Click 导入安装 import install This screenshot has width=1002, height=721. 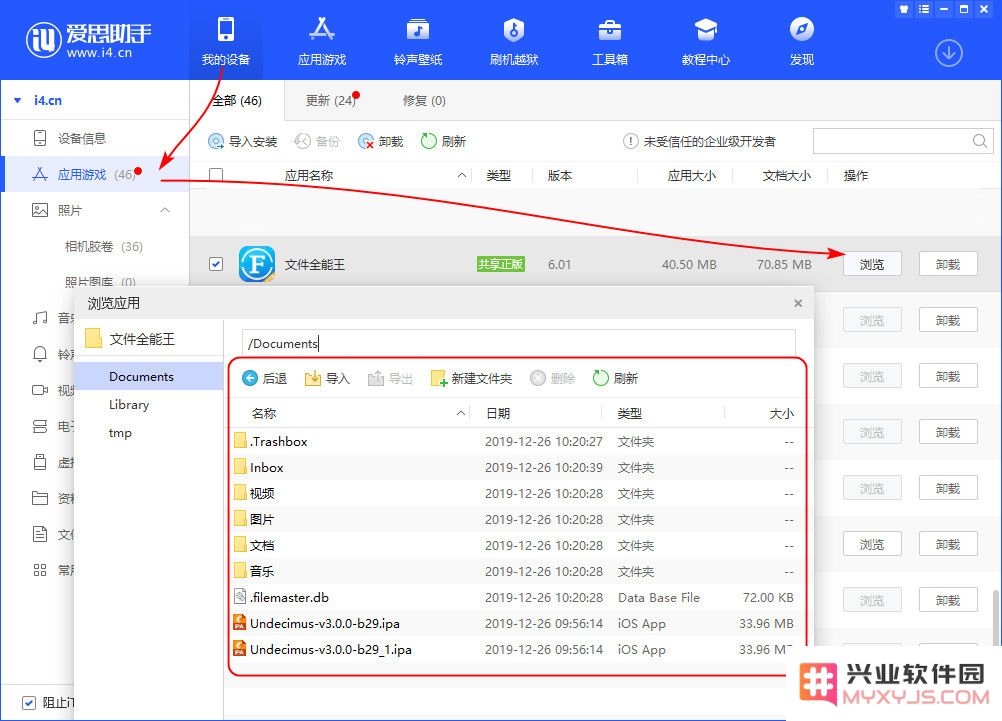243,141
